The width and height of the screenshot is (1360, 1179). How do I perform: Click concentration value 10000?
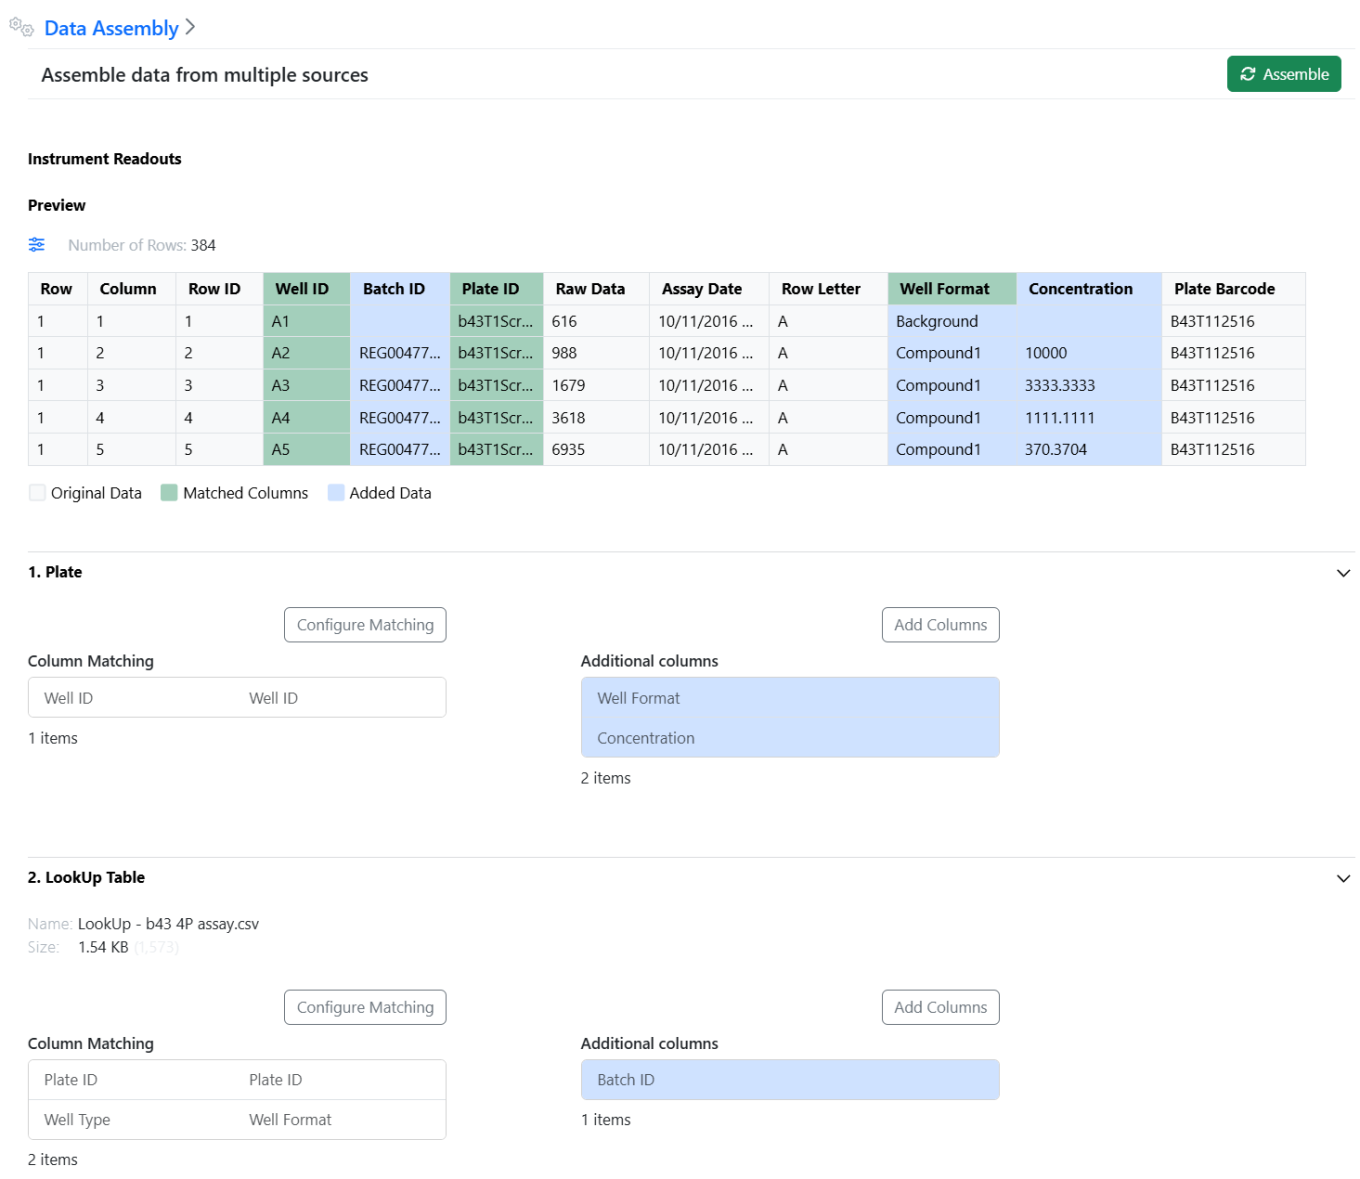click(1089, 353)
